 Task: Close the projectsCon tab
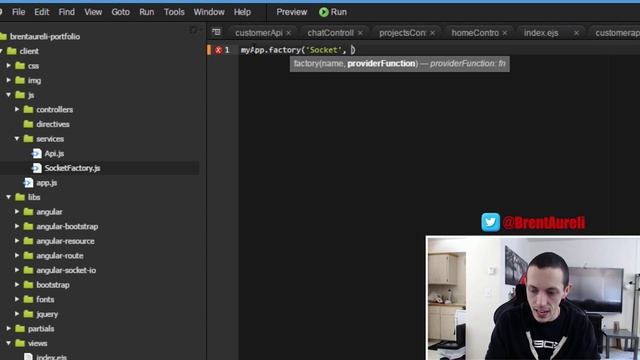432,33
